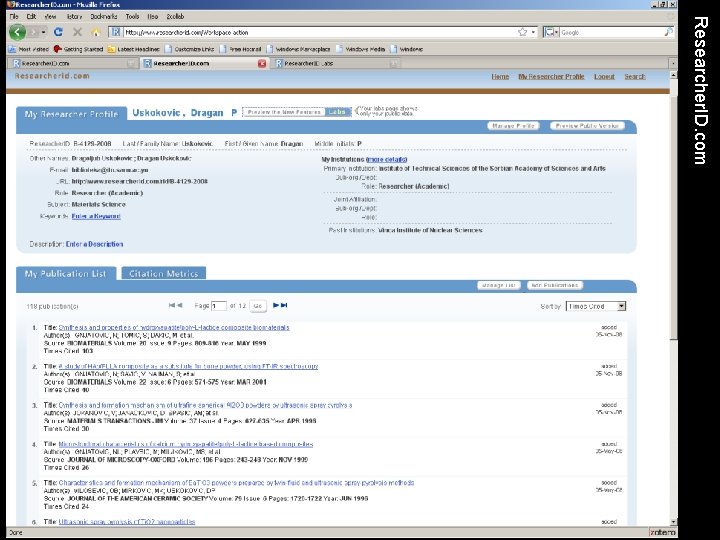Go to the next publications page
The image size is (720, 540).
coord(276,305)
